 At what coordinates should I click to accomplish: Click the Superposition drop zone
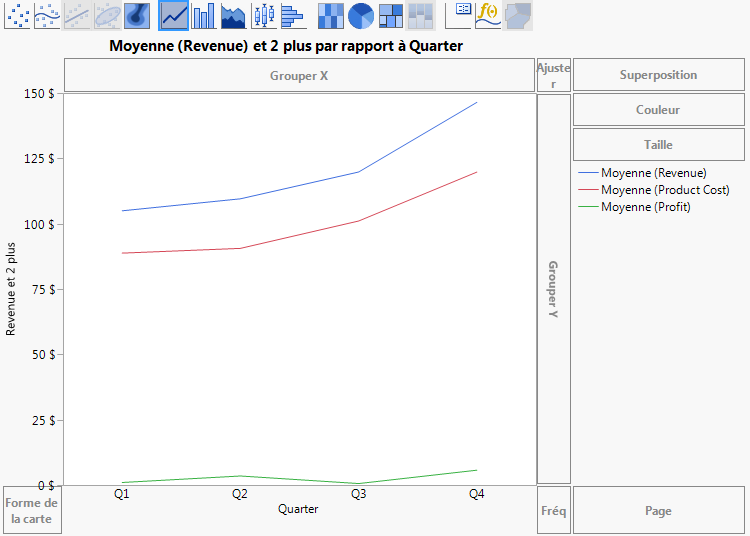[x=659, y=75]
